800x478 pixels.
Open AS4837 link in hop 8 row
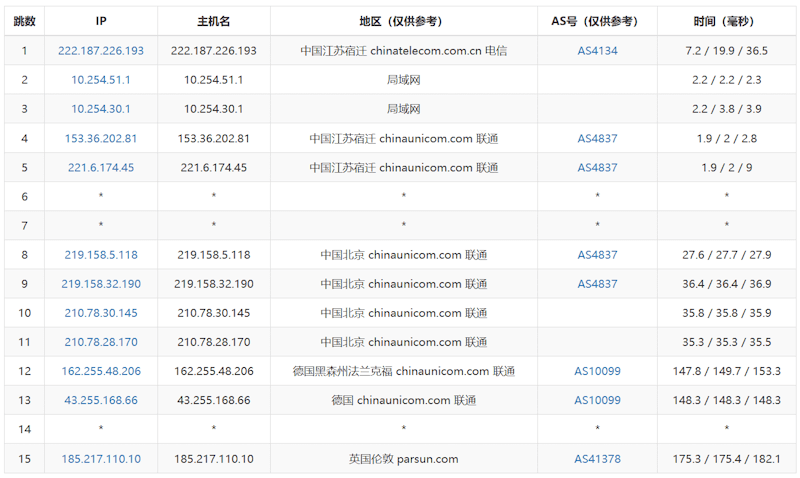tap(597, 255)
